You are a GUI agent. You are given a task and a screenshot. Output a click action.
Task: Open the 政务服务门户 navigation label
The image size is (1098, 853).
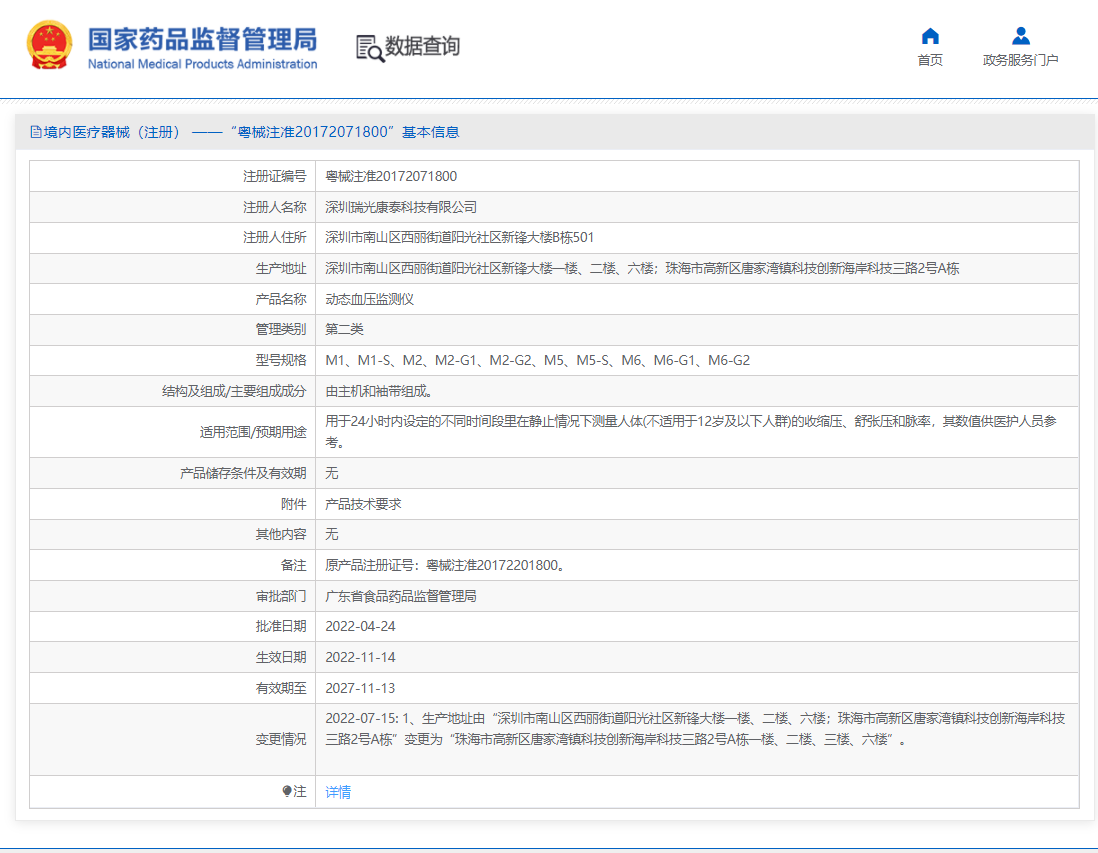1020,60
